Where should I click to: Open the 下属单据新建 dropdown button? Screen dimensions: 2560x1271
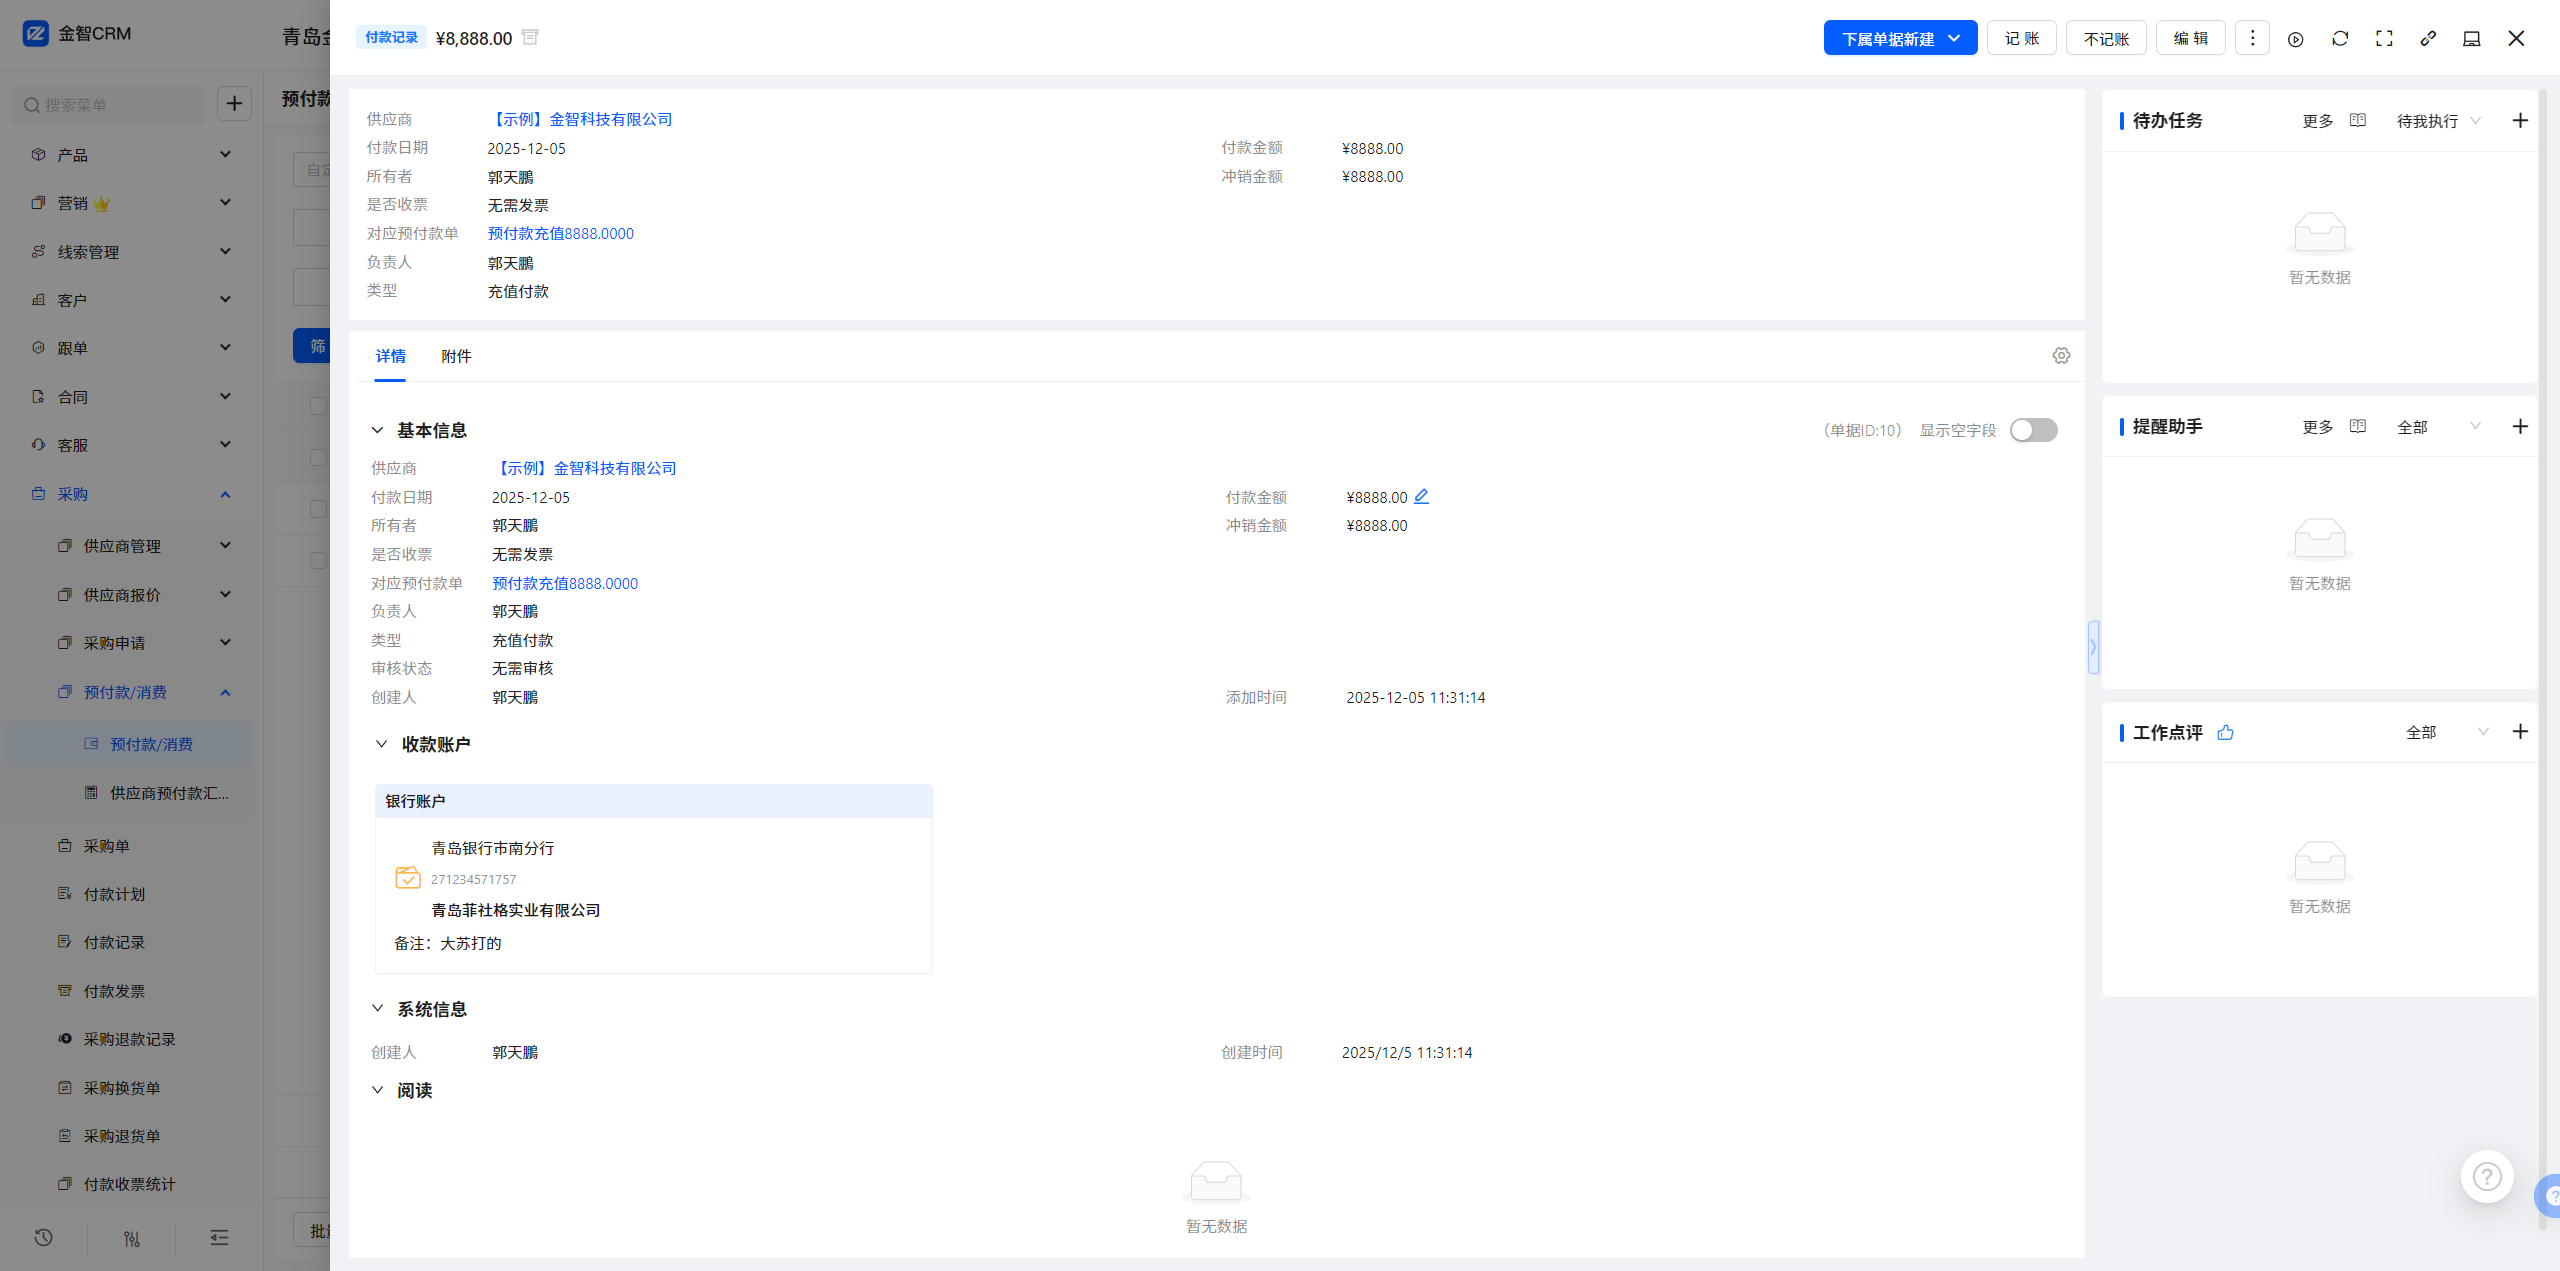(1899, 38)
